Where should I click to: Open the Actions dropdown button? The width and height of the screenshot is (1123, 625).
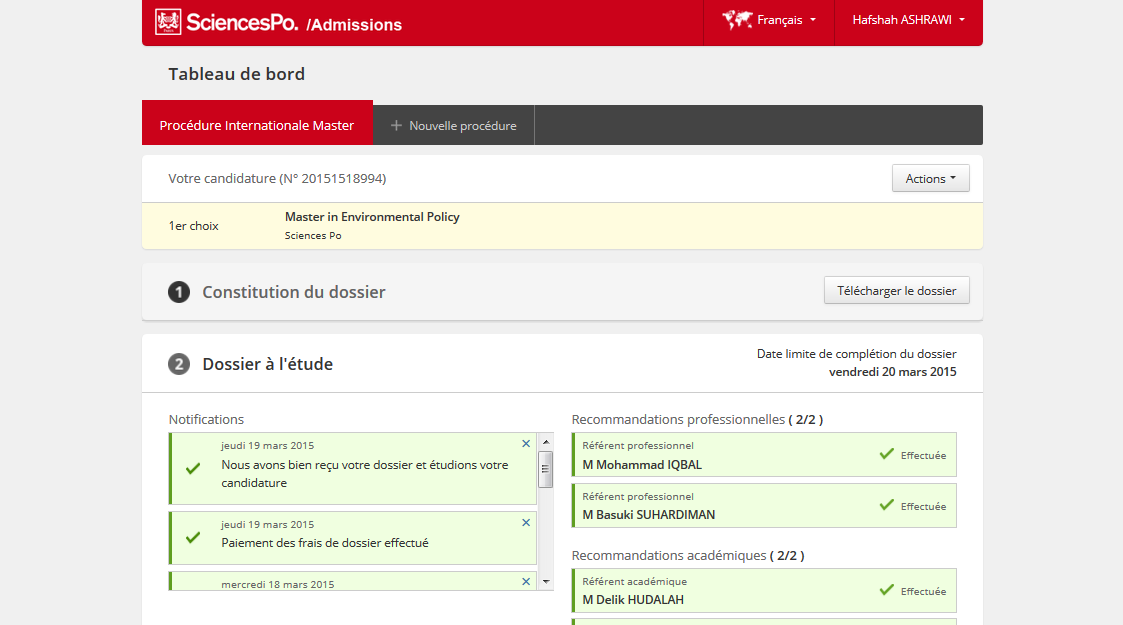930,178
